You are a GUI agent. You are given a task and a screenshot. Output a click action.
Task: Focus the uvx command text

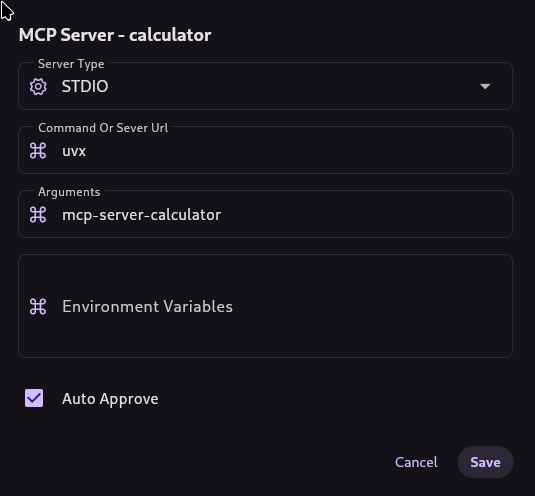pos(74,151)
